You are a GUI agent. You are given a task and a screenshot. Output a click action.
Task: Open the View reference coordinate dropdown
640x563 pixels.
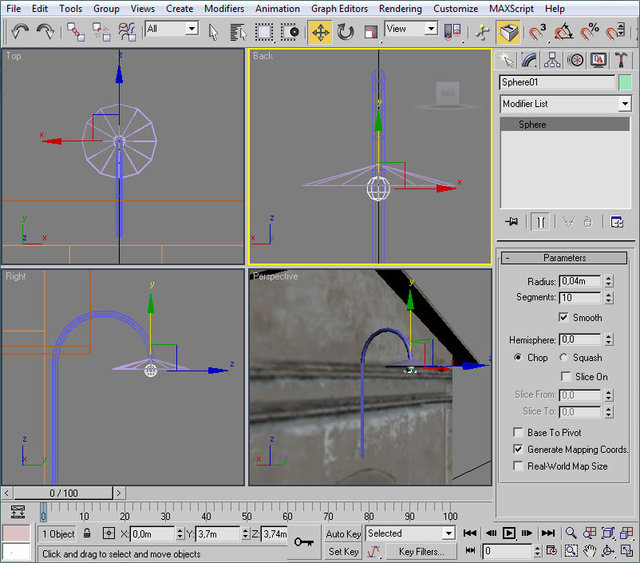click(x=430, y=29)
